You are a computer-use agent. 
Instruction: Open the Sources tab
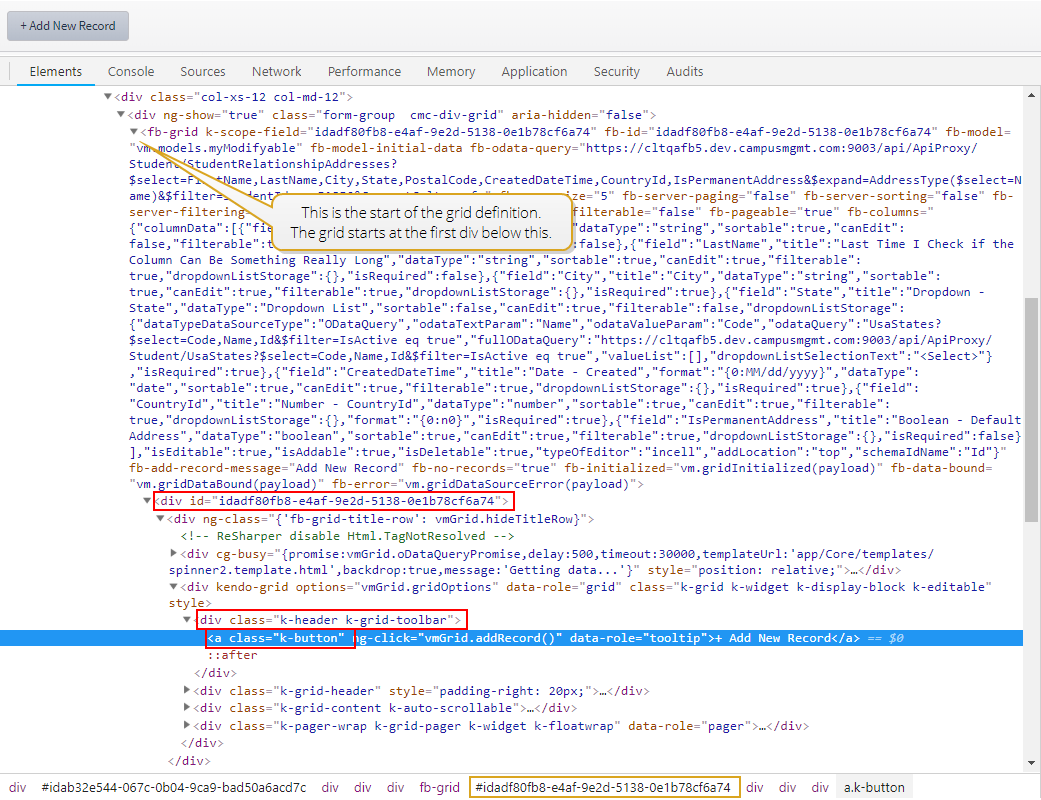pyautogui.click(x=202, y=72)
